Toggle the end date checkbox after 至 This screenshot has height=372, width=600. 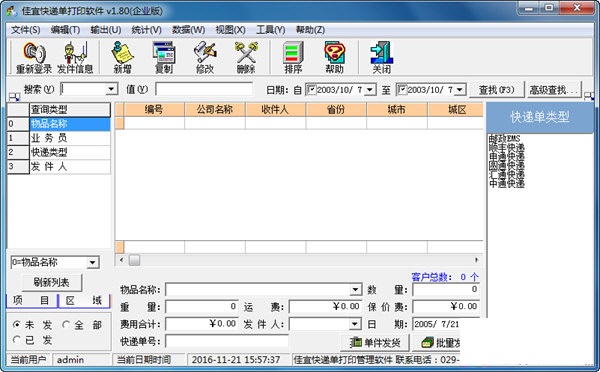pyautogui.click(x=402, y=90)
